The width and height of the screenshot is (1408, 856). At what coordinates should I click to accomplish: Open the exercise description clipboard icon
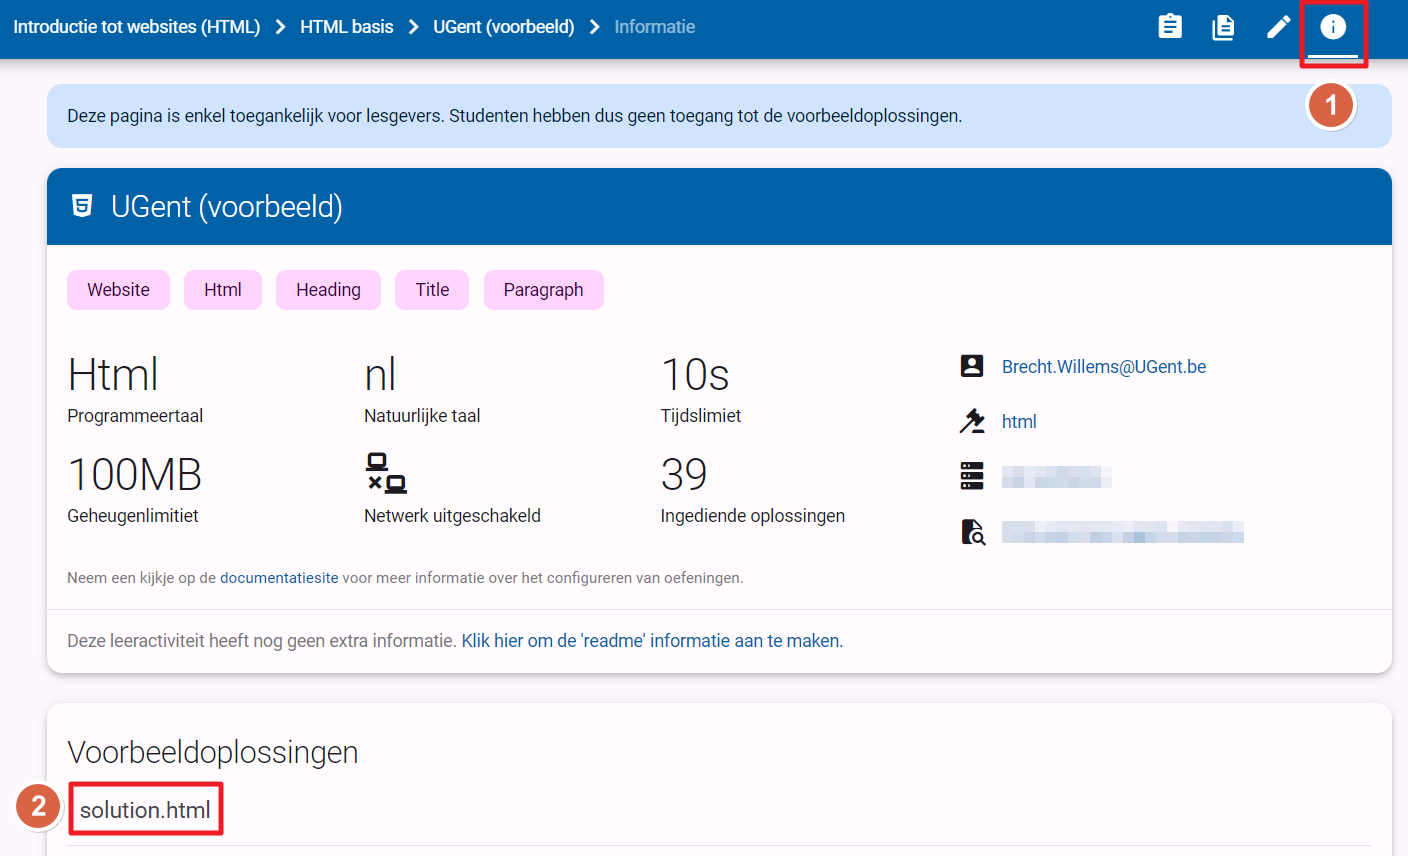1169,27
